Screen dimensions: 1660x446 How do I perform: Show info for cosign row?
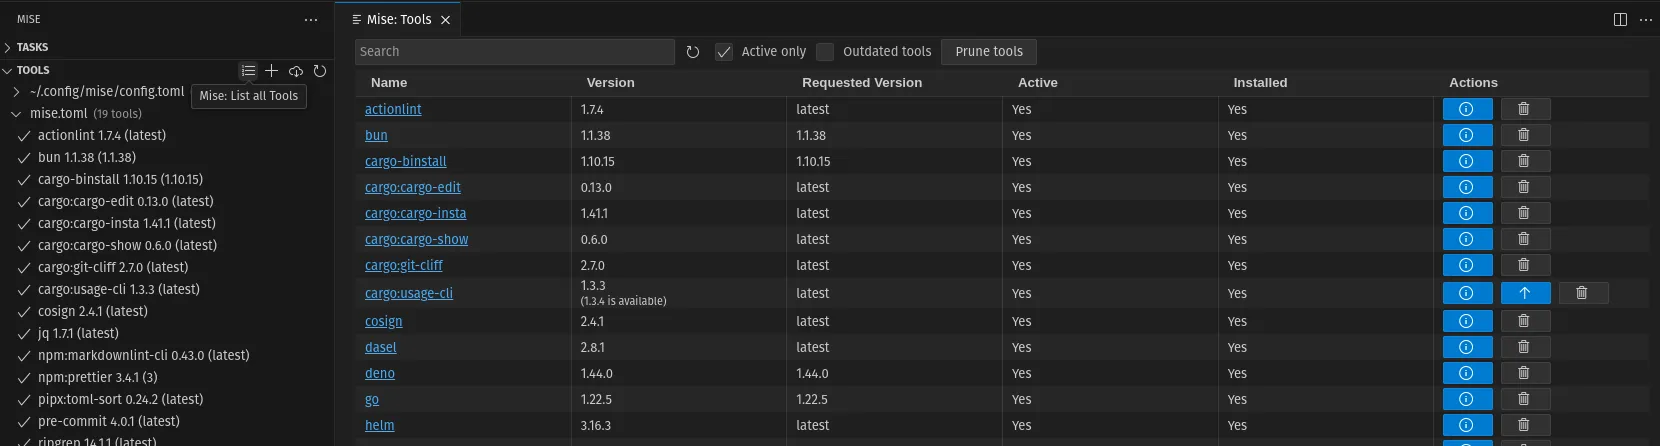tap(1467, 321)
